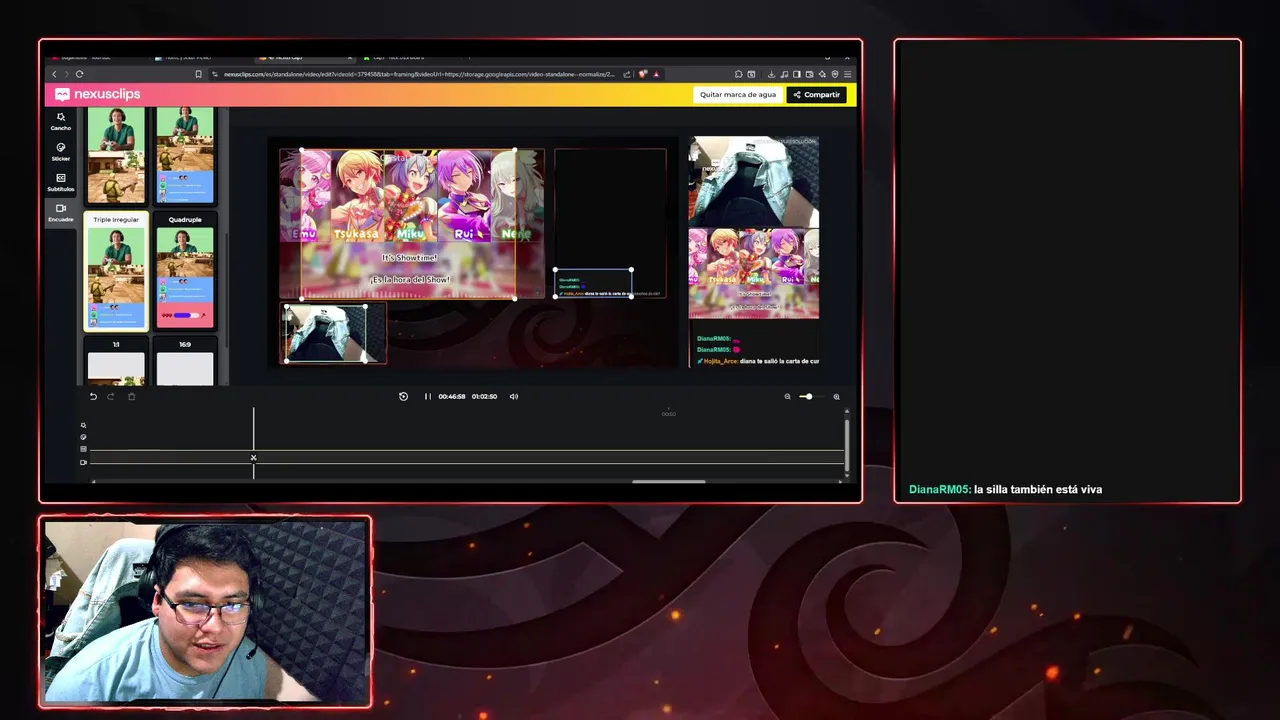Go forward in browser
The image size is (1280, 720).
pyautogui.click(x=66, y=74)
